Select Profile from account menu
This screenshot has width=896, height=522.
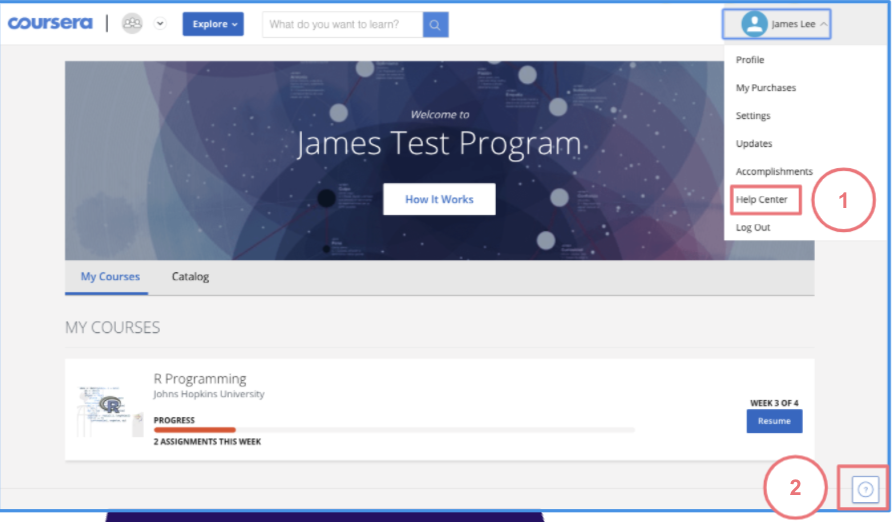(x=750, y=60)
